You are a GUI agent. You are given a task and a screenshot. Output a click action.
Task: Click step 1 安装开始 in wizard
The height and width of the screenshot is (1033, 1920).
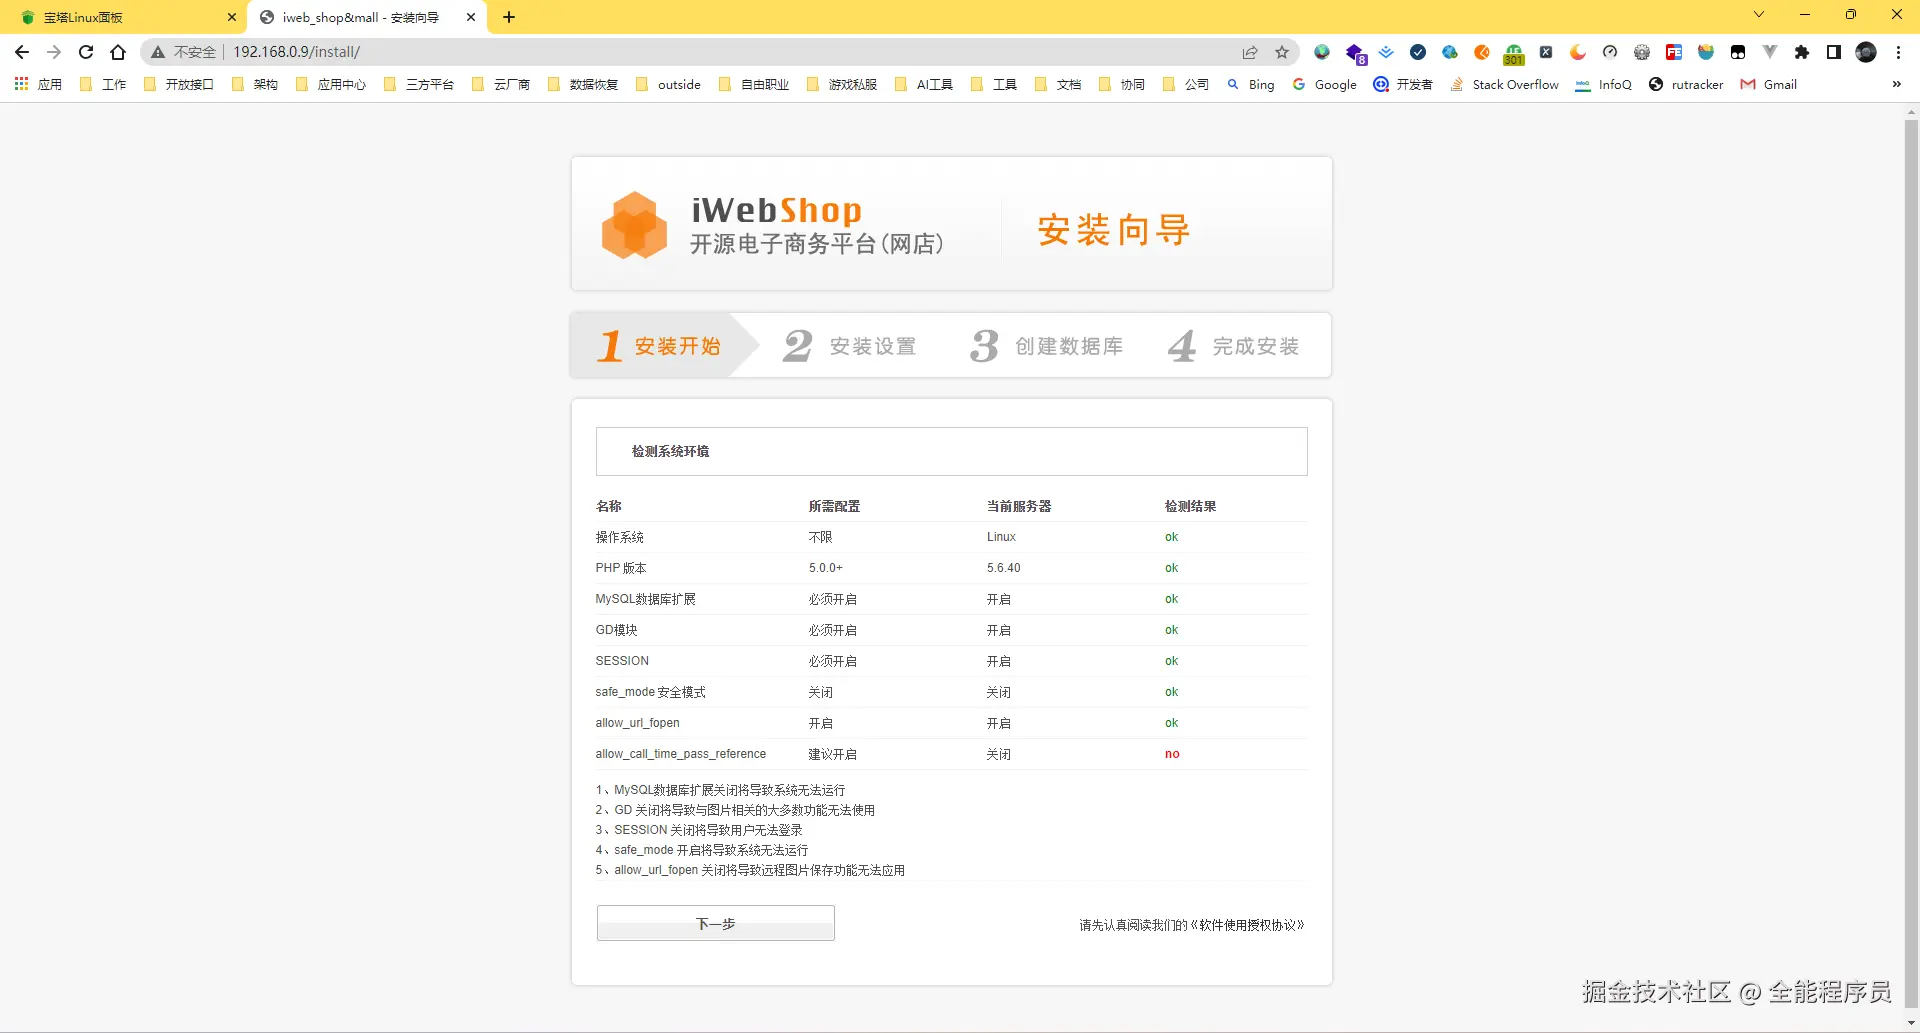(x=660, y=346)
